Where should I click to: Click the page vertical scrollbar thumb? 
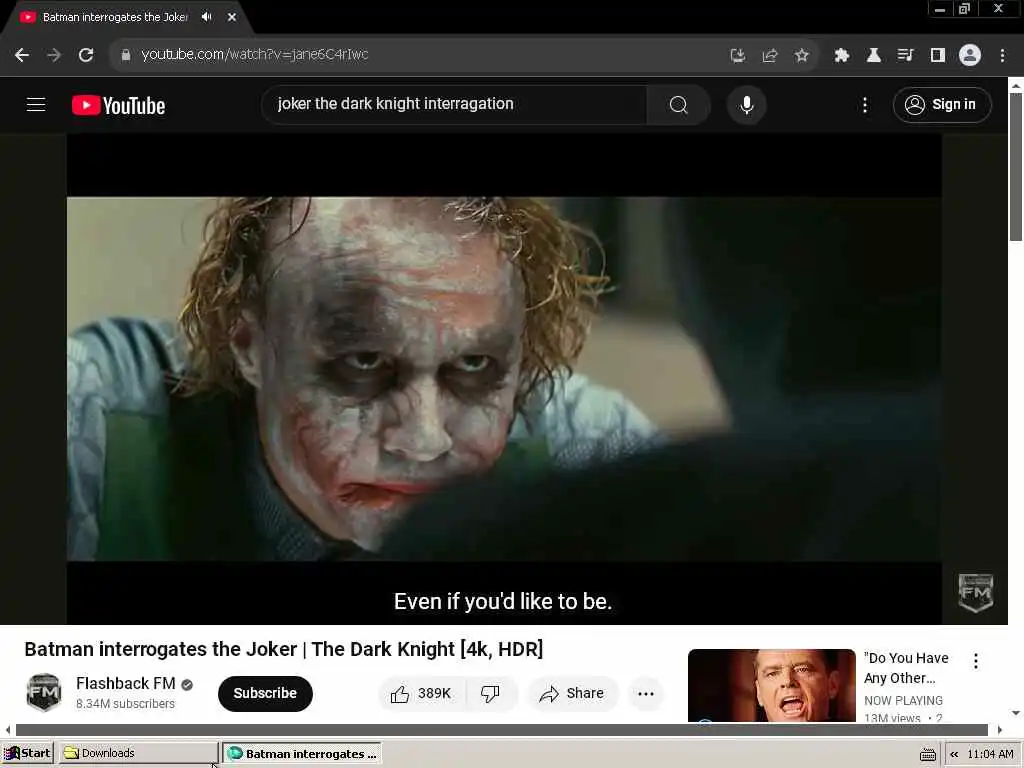[1016, 167]
